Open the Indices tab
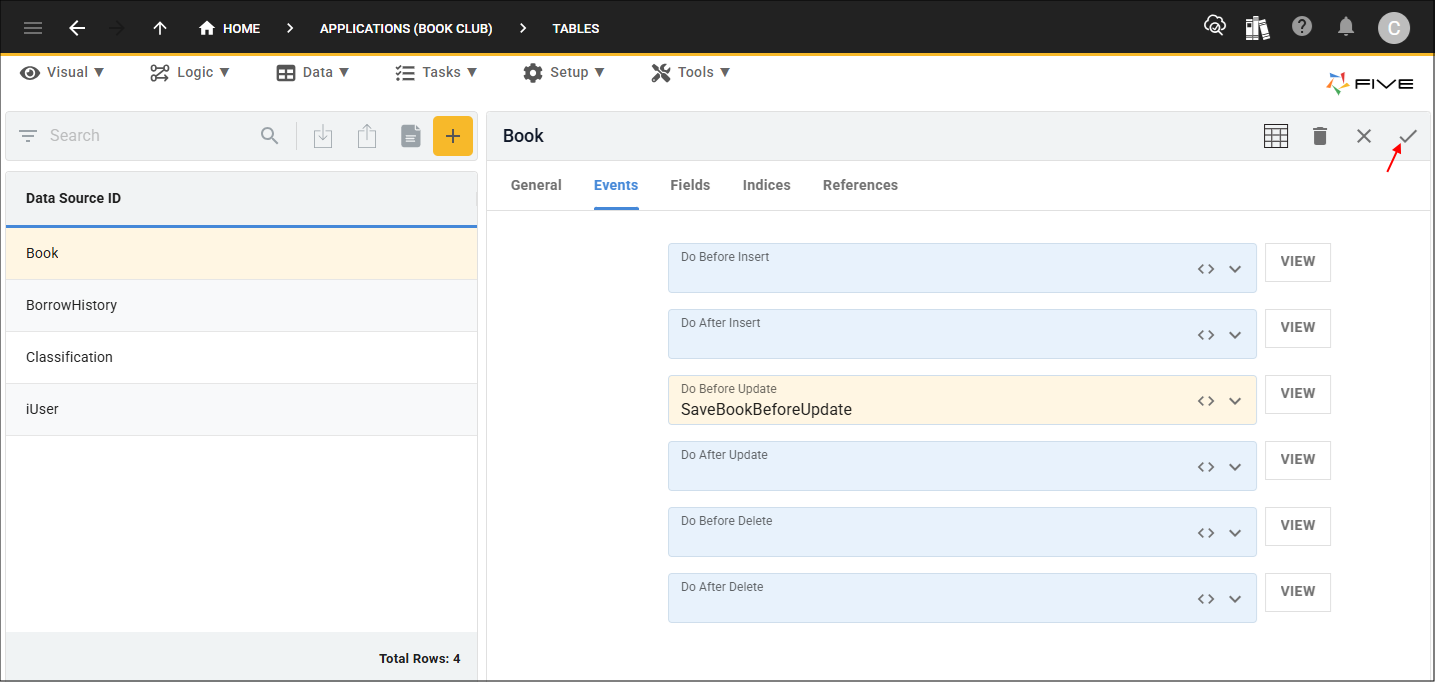This screenshot has width=1435, height=682. [x=767, y=185]
